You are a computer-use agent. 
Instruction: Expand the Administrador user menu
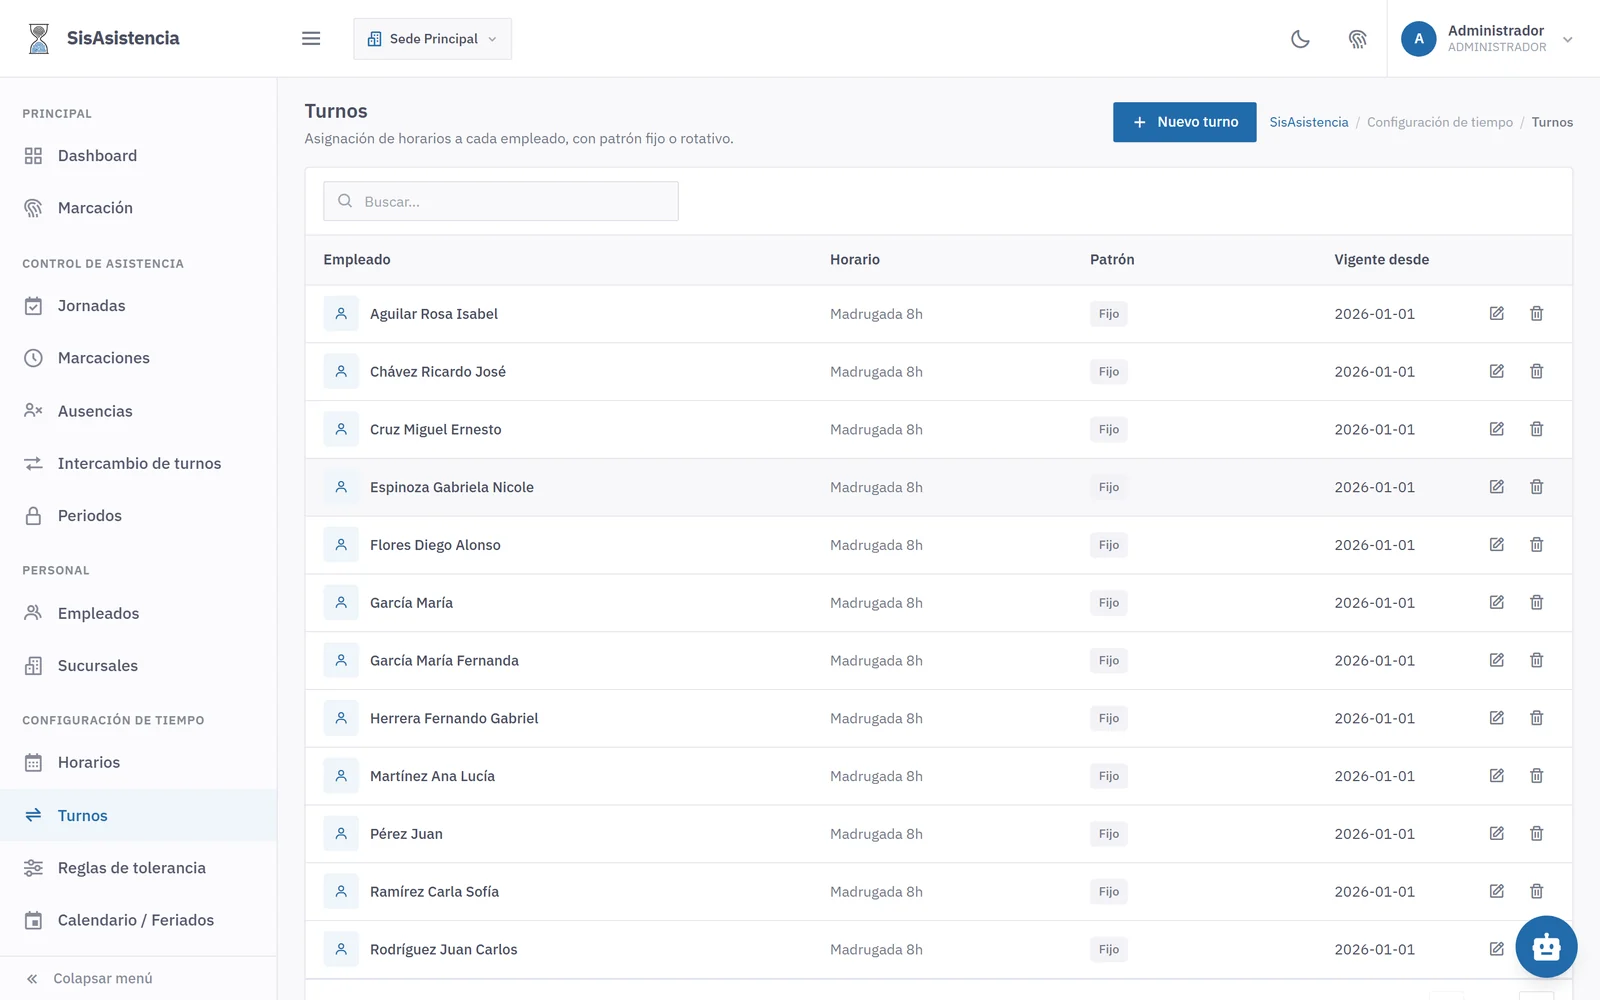tap(1487, 39)
